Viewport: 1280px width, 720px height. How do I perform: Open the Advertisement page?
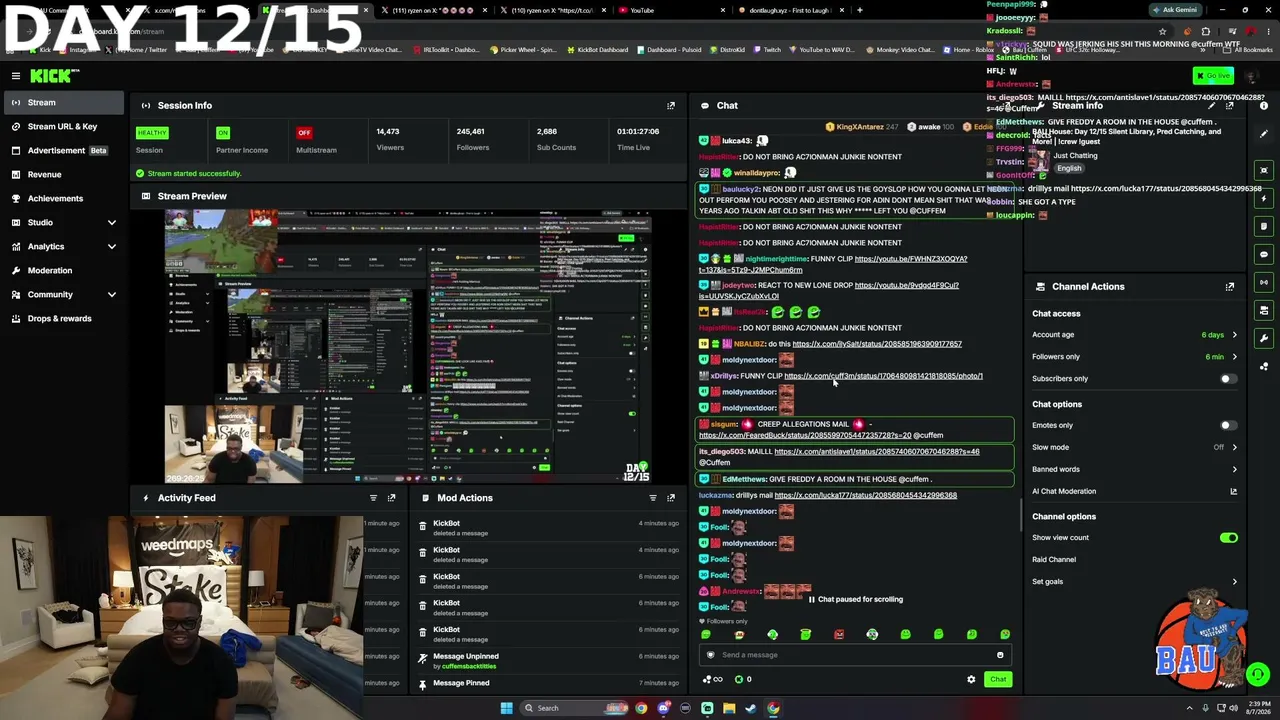63,150
